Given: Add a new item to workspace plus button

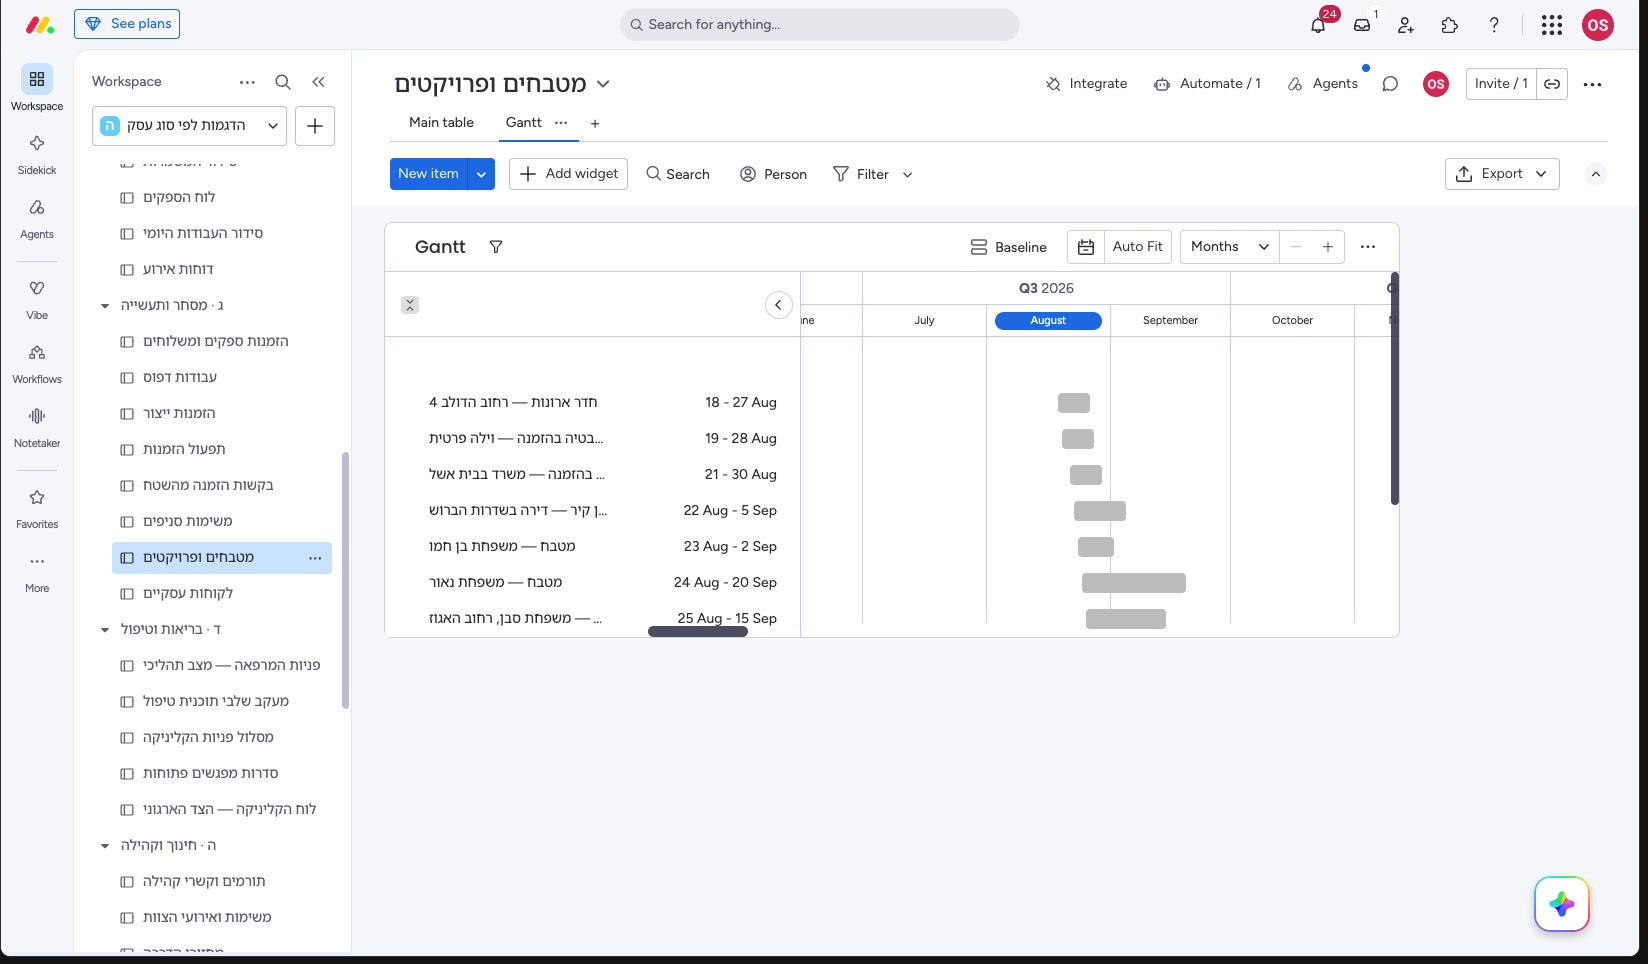Looking at the screenshot, I should [x=315, y=126].
